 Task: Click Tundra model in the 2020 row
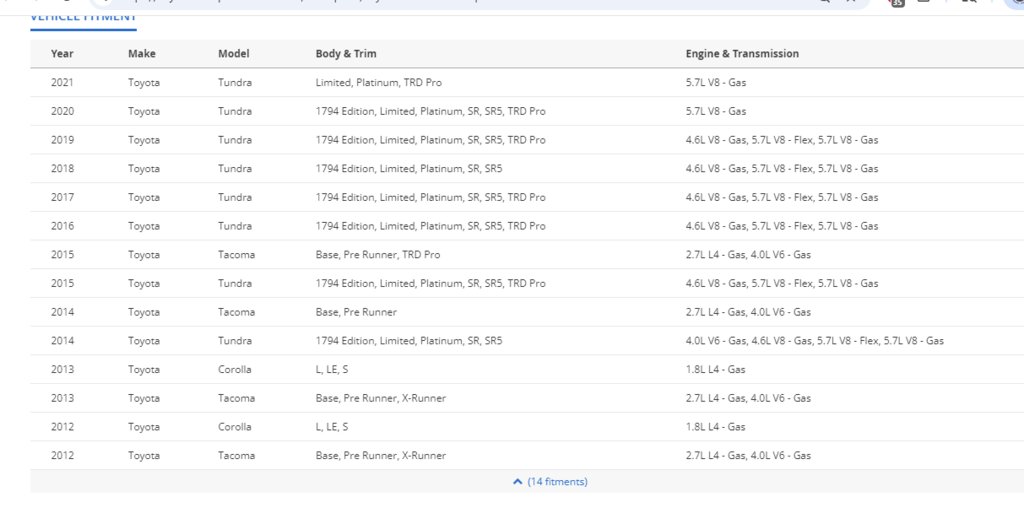(x=235, y=112)
